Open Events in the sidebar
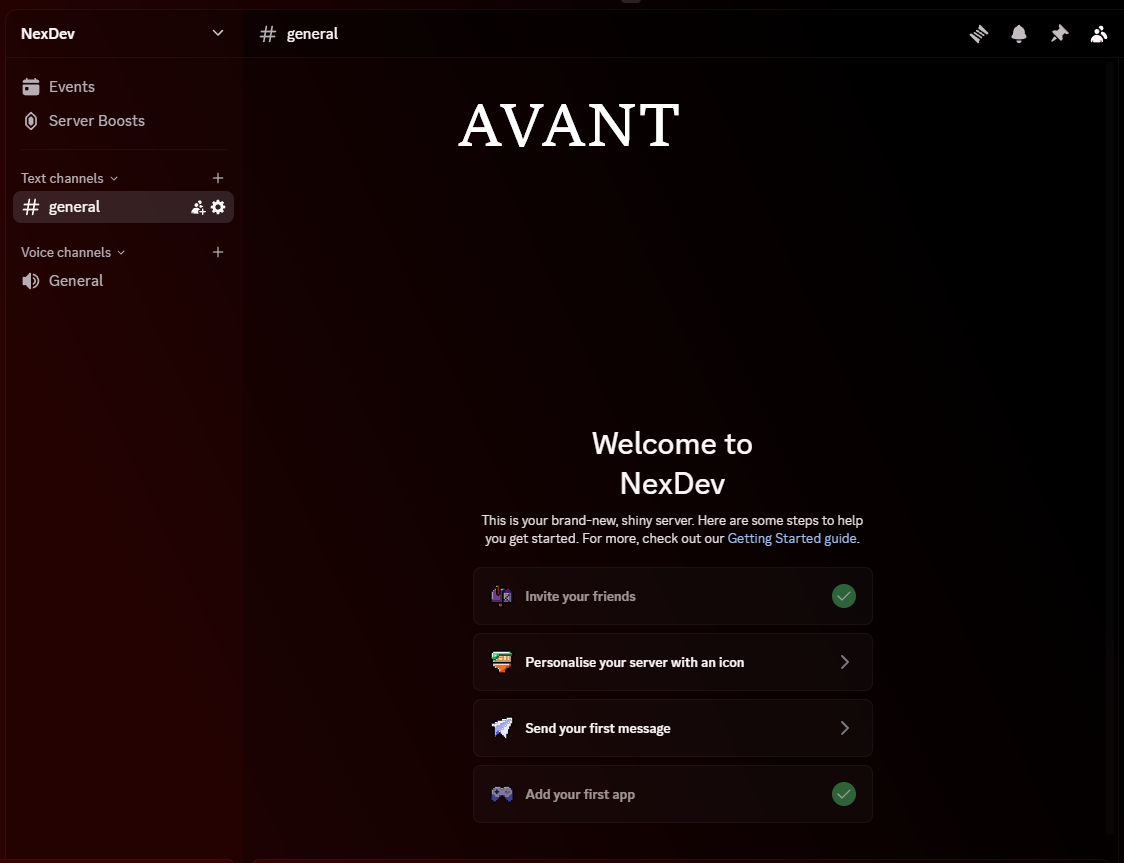The width and height of the screenshot is (1124, 863). [123, 87]
